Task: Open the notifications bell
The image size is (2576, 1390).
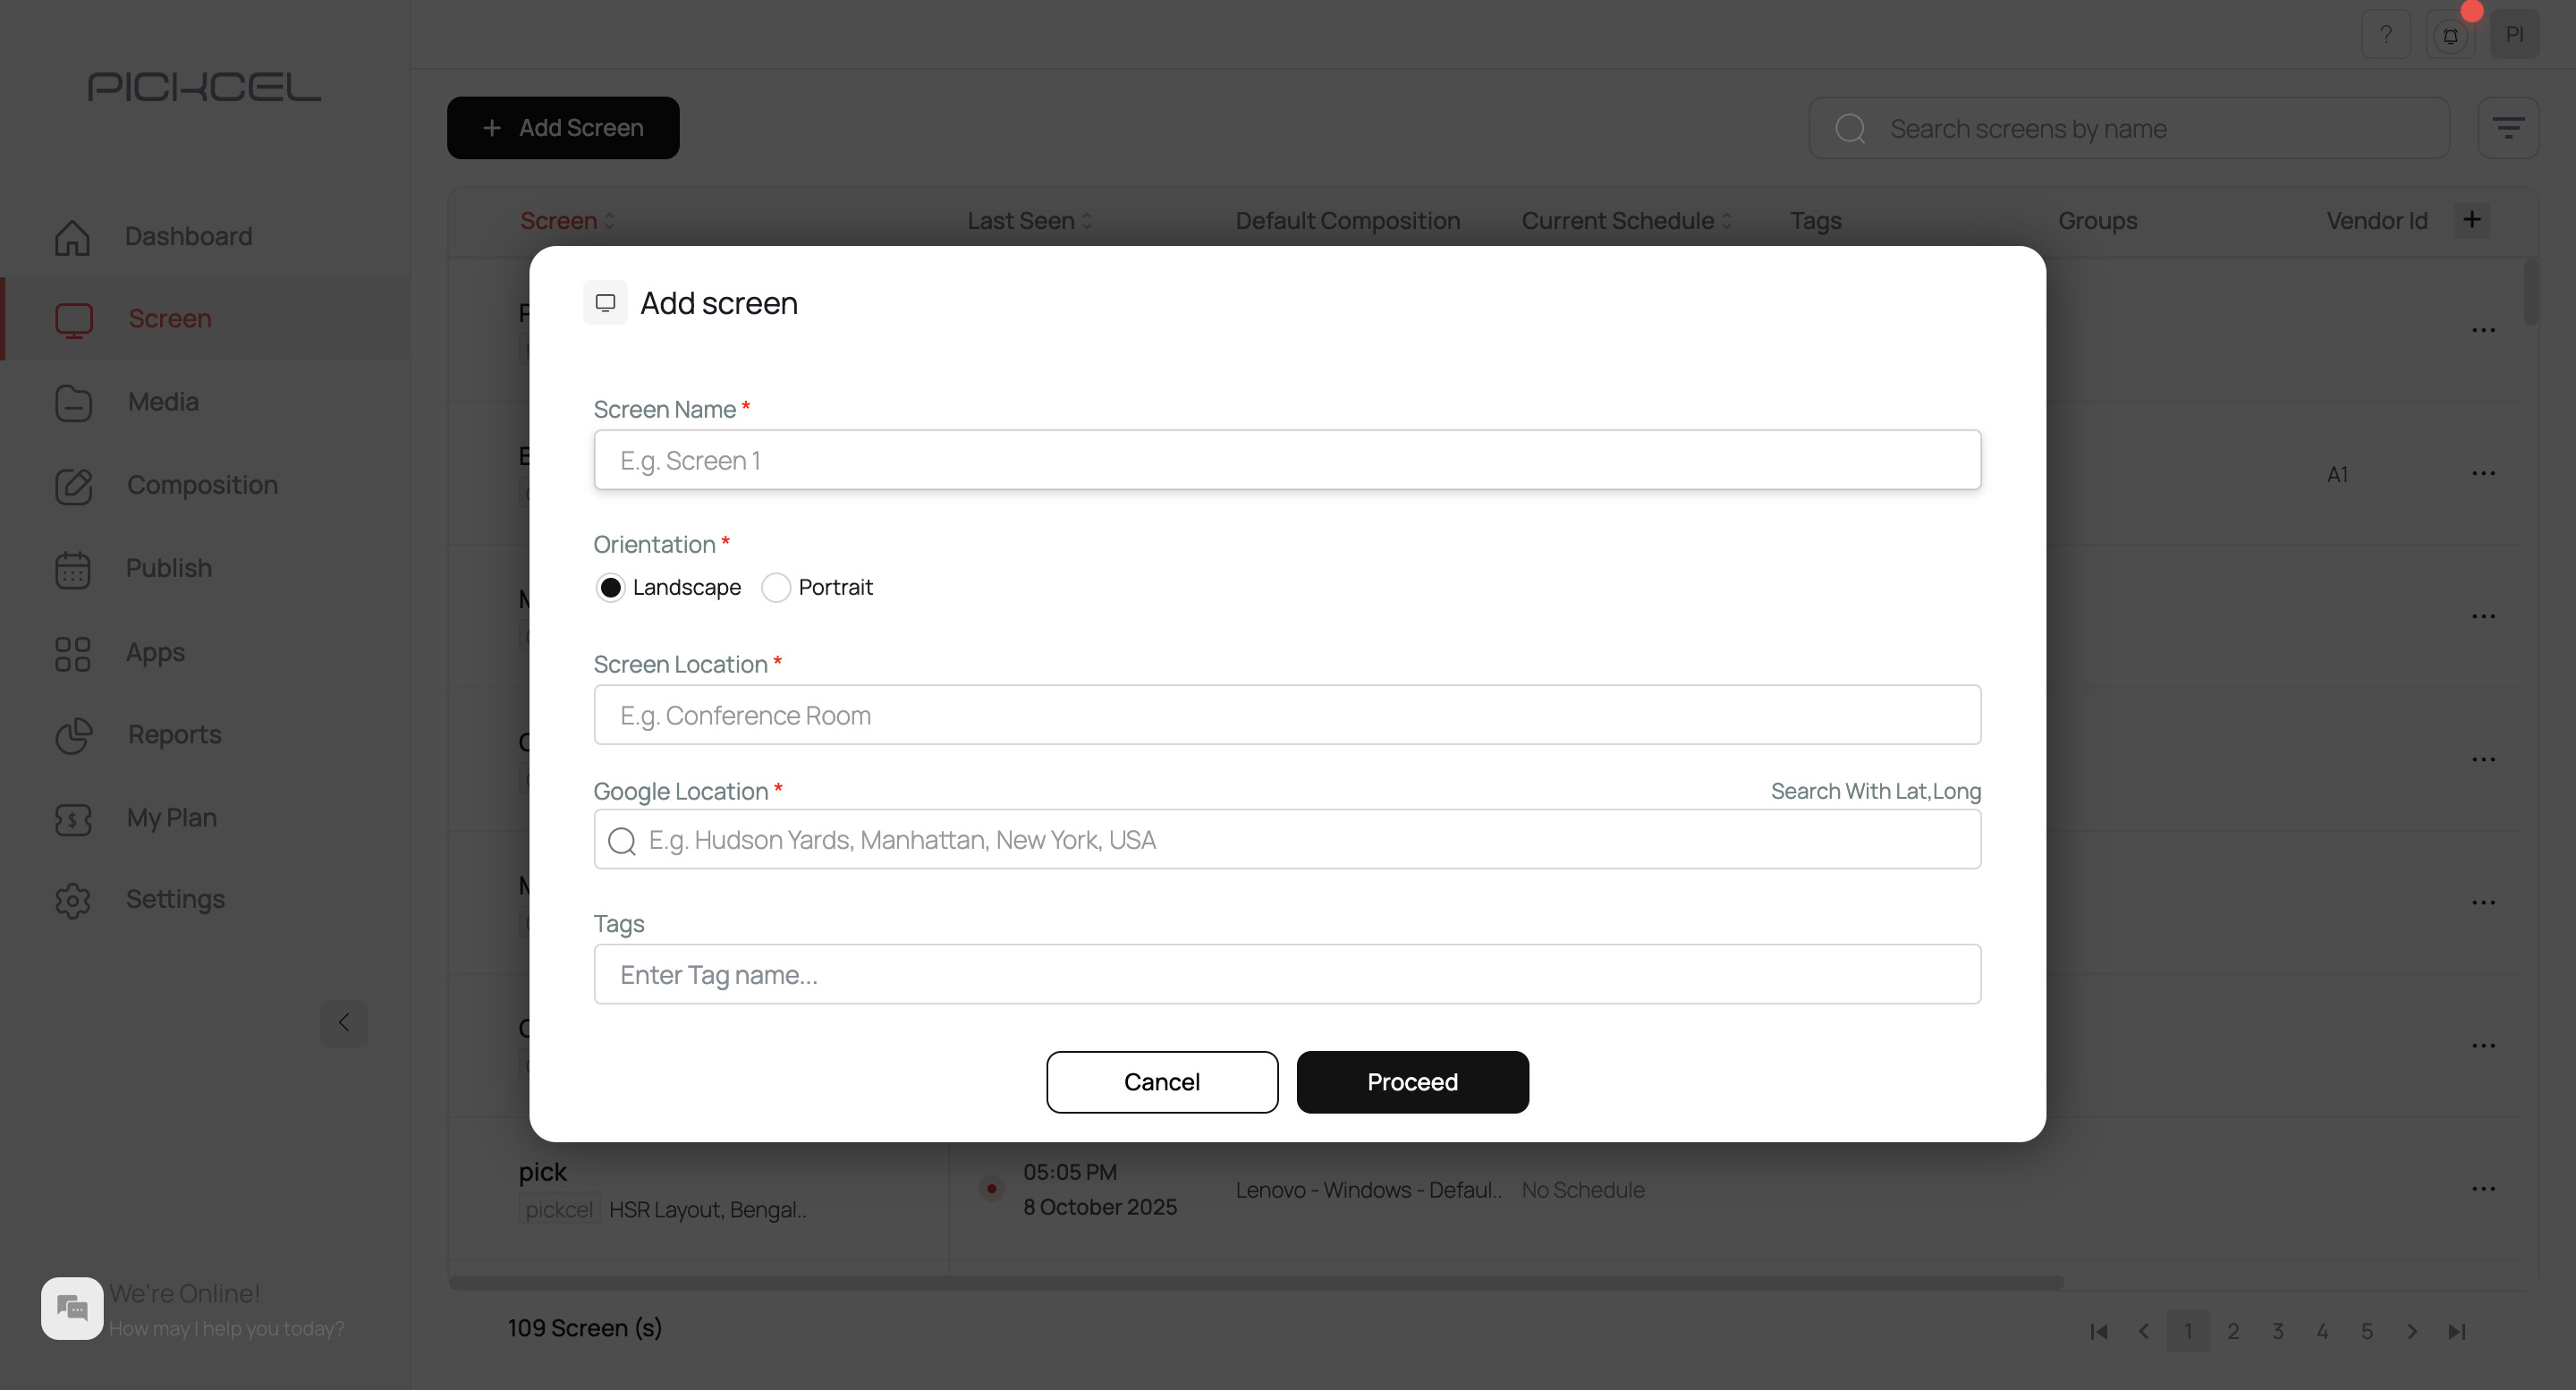Action: (2450, 33)
